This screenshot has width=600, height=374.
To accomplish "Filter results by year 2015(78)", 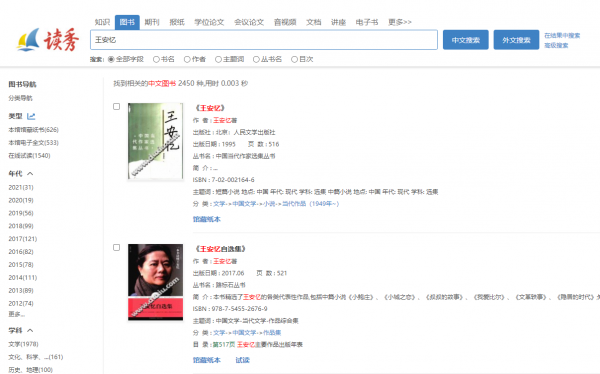I will click(21, 265).
